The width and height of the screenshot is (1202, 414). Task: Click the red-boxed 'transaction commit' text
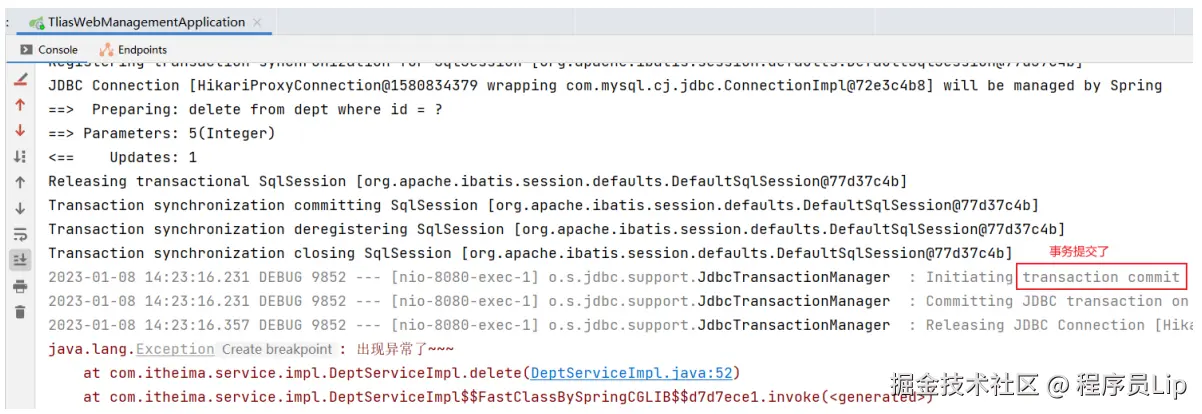(1100, 277)
